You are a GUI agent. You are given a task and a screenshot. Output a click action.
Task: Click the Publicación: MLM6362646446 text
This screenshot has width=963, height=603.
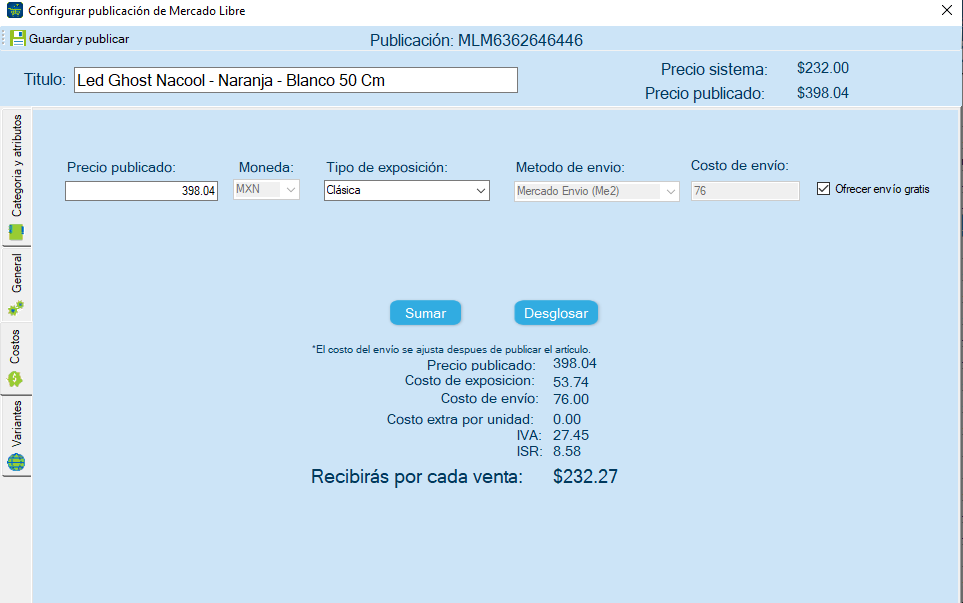point(476,41)
